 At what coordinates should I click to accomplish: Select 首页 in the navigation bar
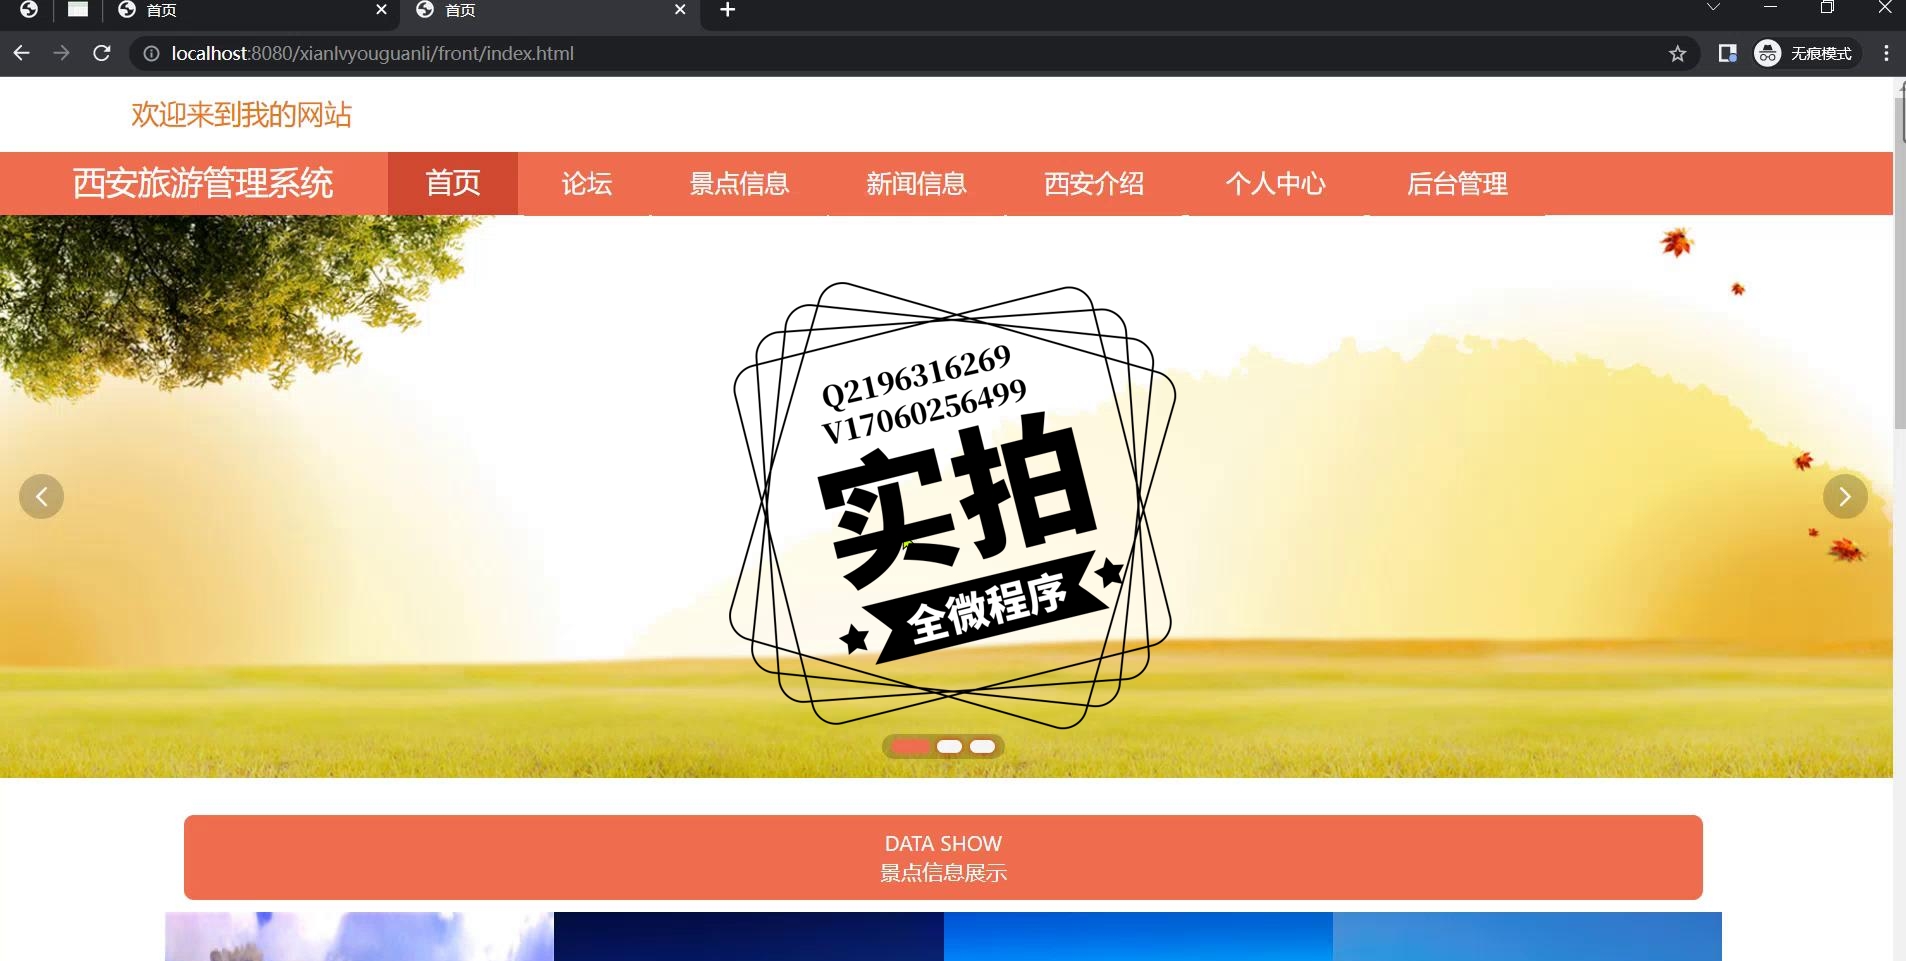453,184
